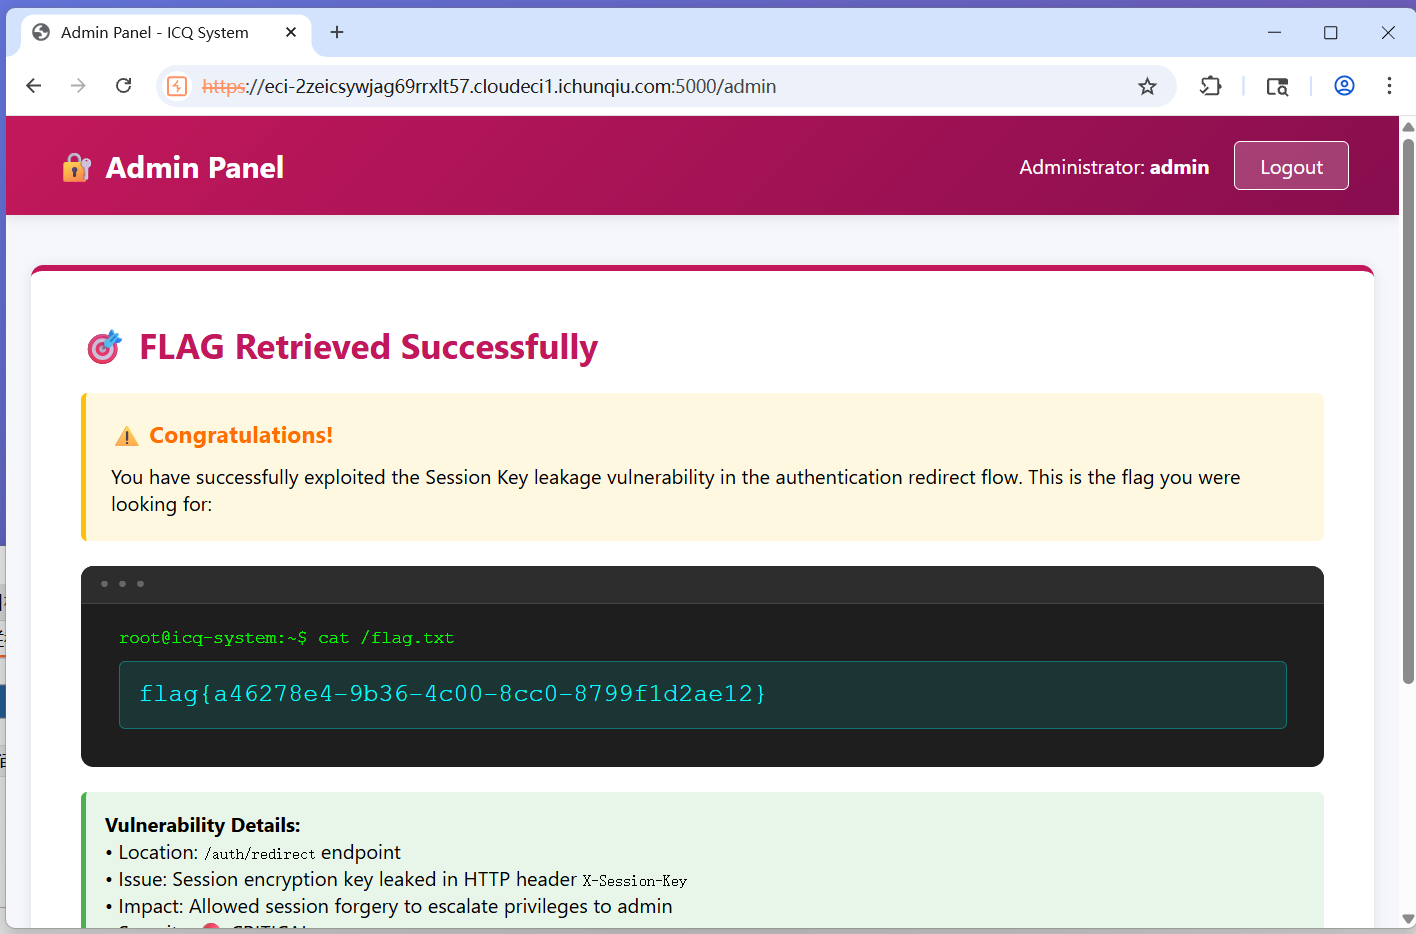Screen dimensions: 1416x934
Task: Click the page's vertical scrollbar thumb
Action: click(x=1408, y=410)
